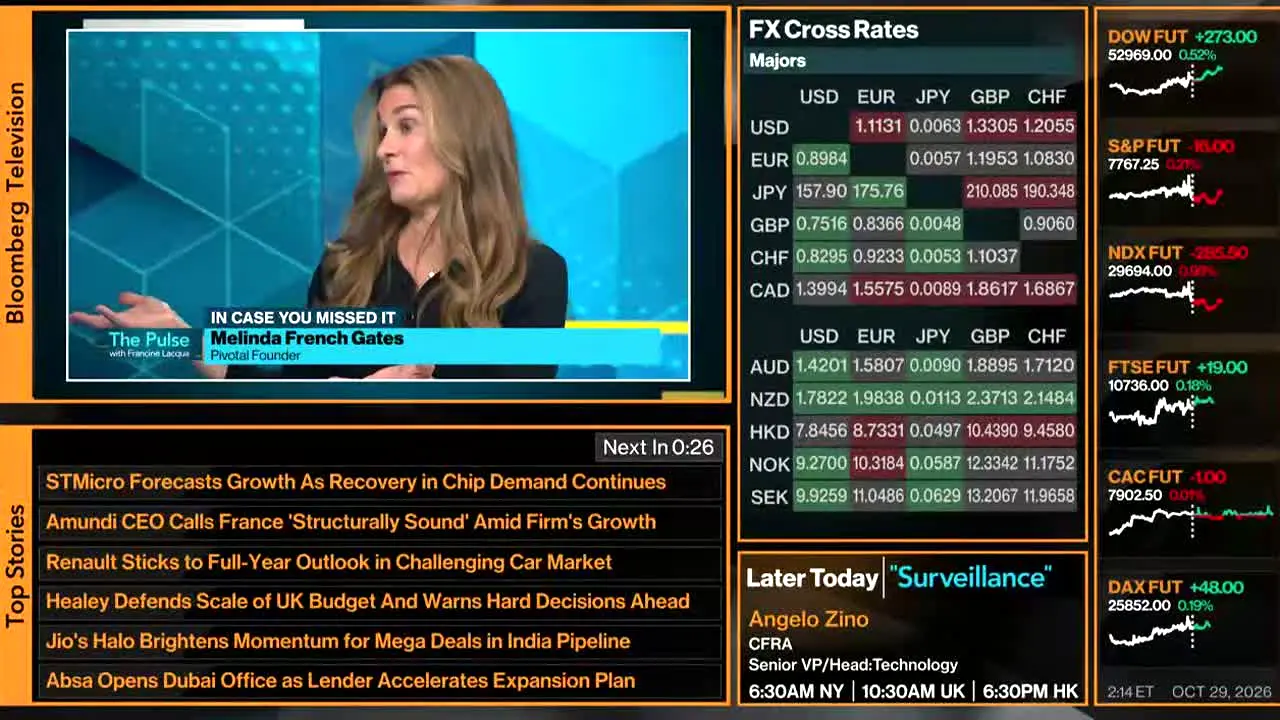Click the 6:30PM HK airtime
1280x720 pixels.
click(1030, 692)
